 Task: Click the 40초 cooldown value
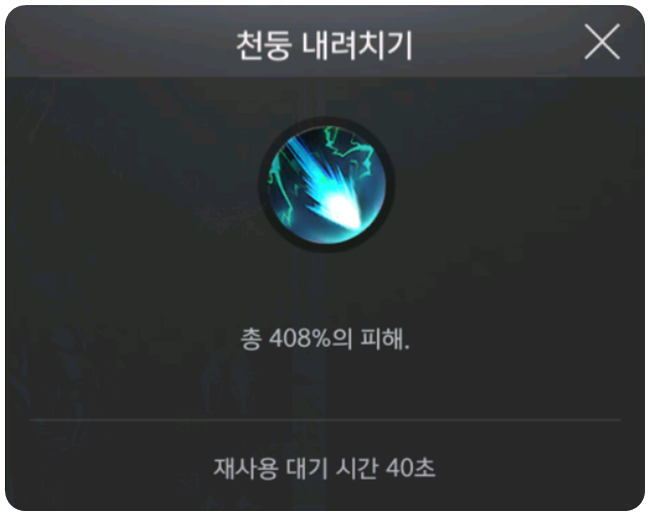[410, 468]
